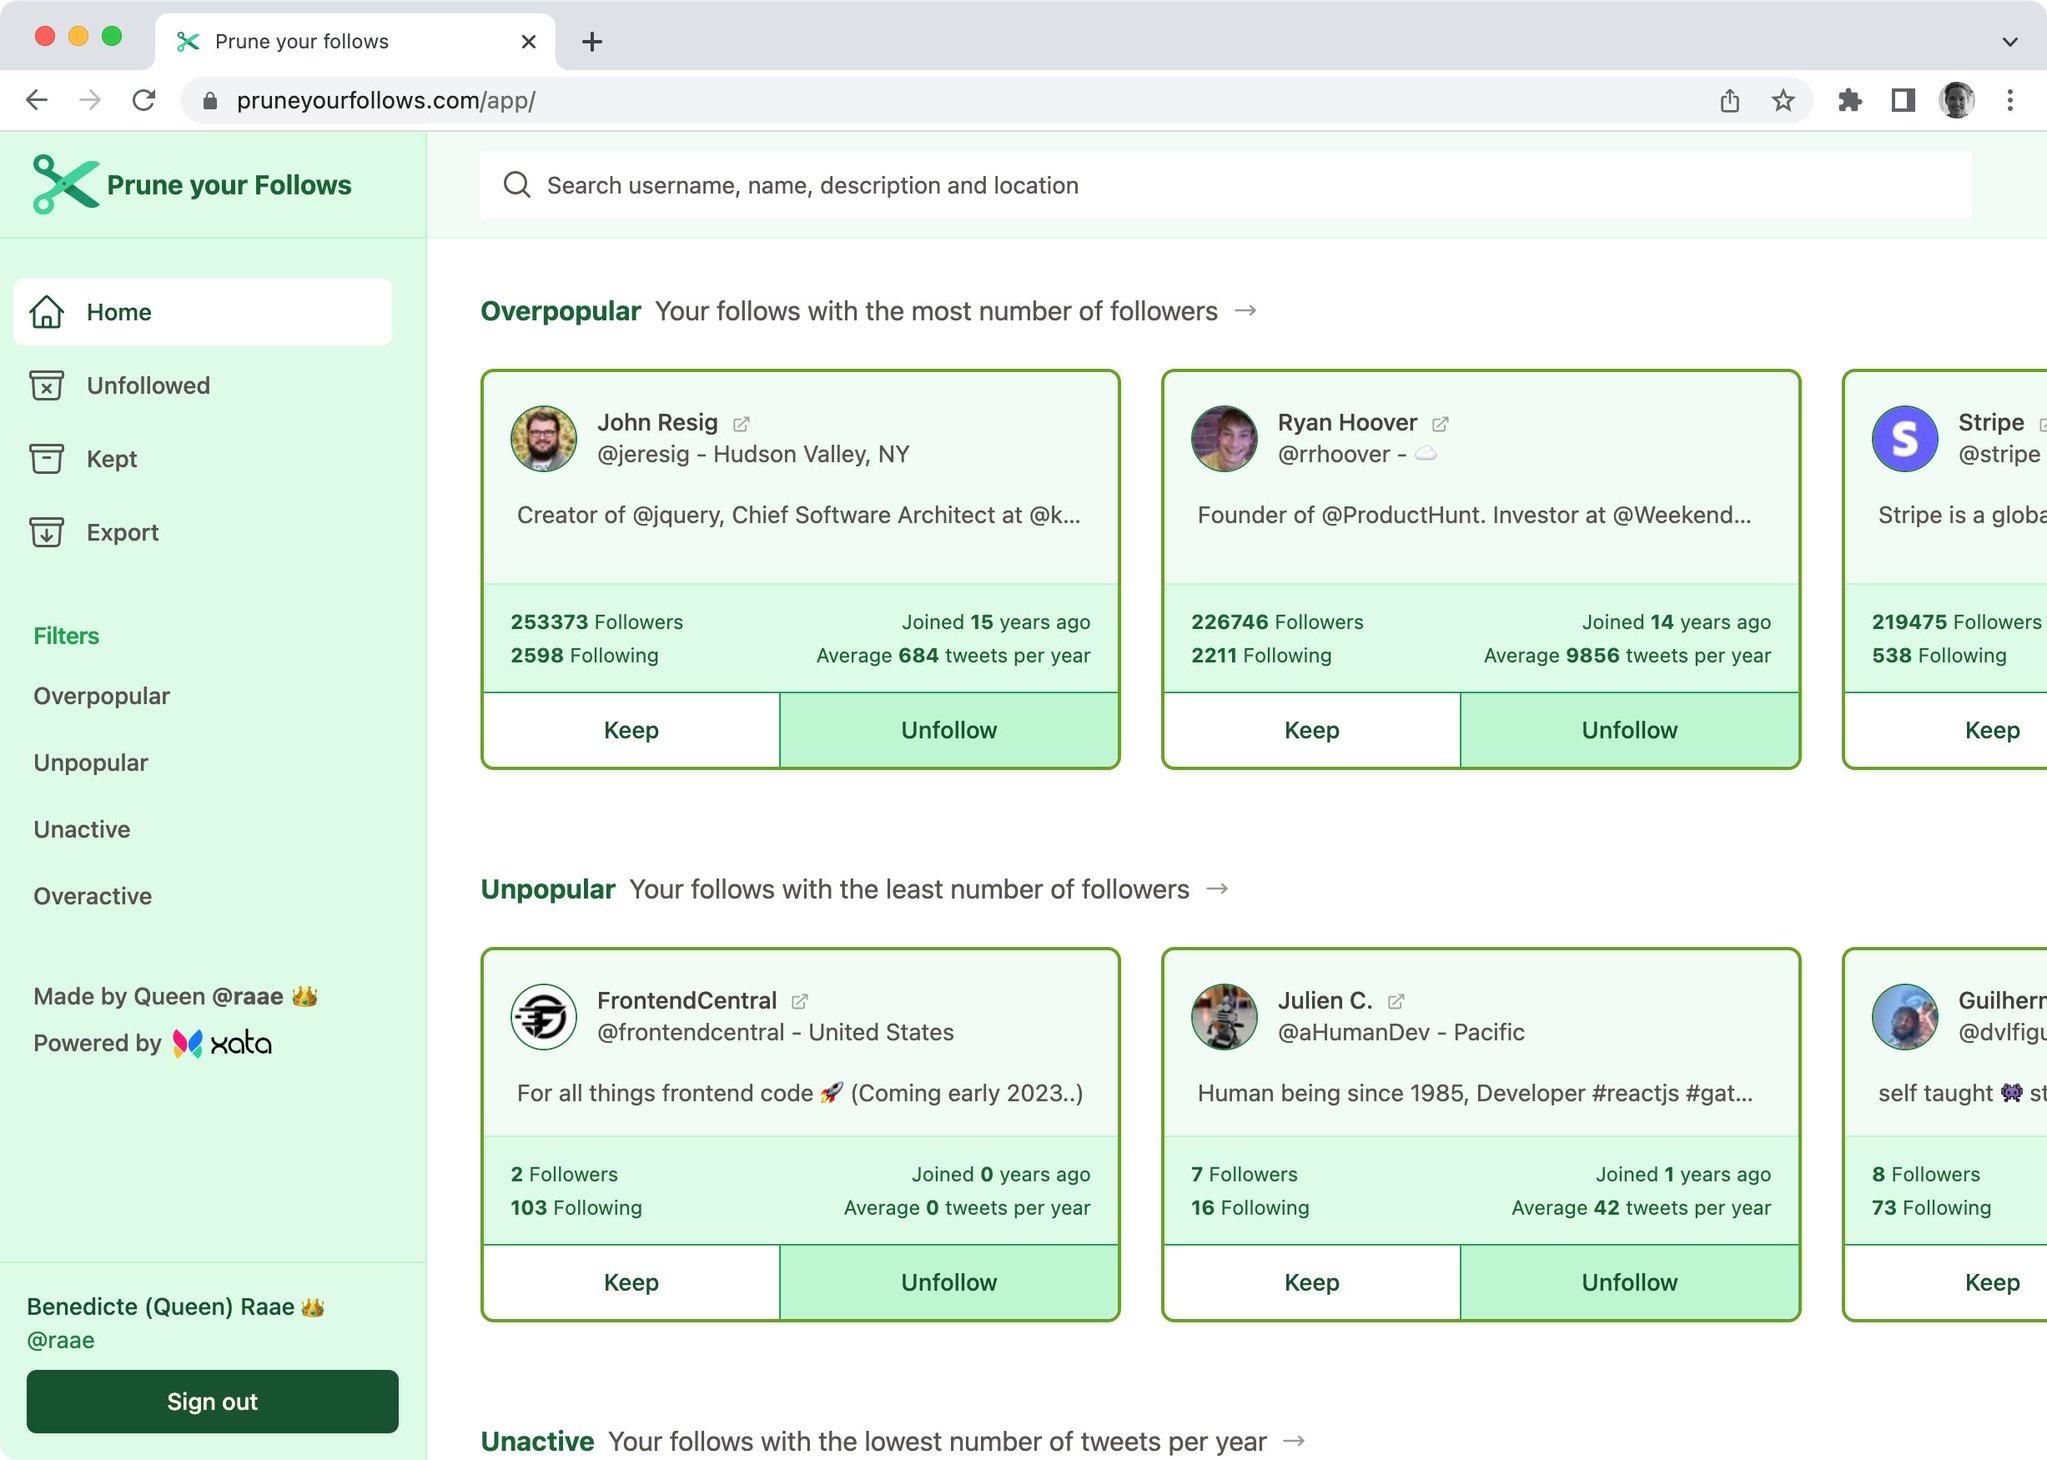Click the share icon in the address bar

1730,100
